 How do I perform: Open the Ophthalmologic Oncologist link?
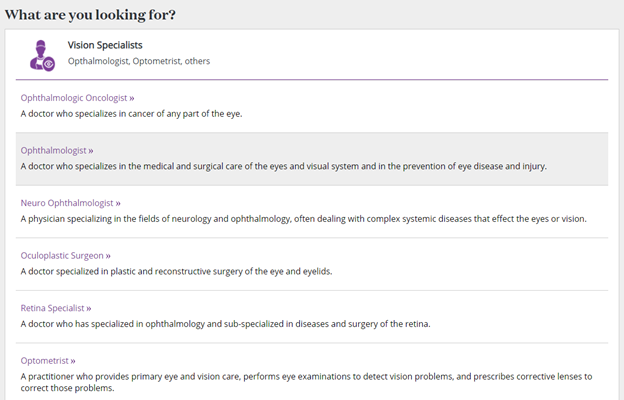tap(77, 98)
